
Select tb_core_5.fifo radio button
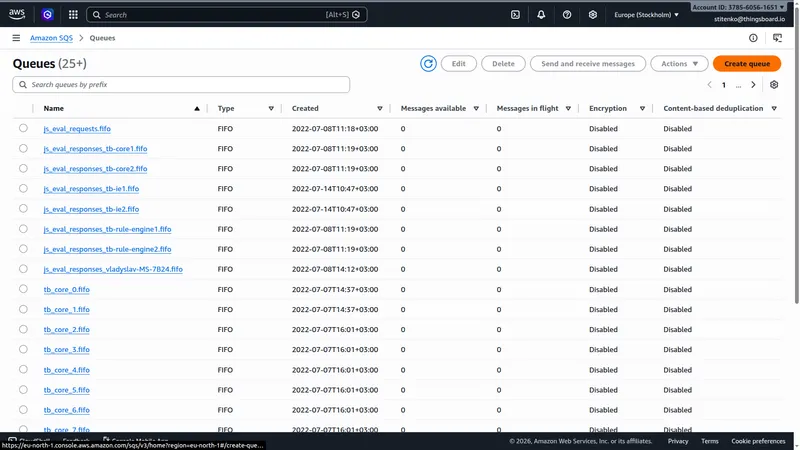pos(23,389)
